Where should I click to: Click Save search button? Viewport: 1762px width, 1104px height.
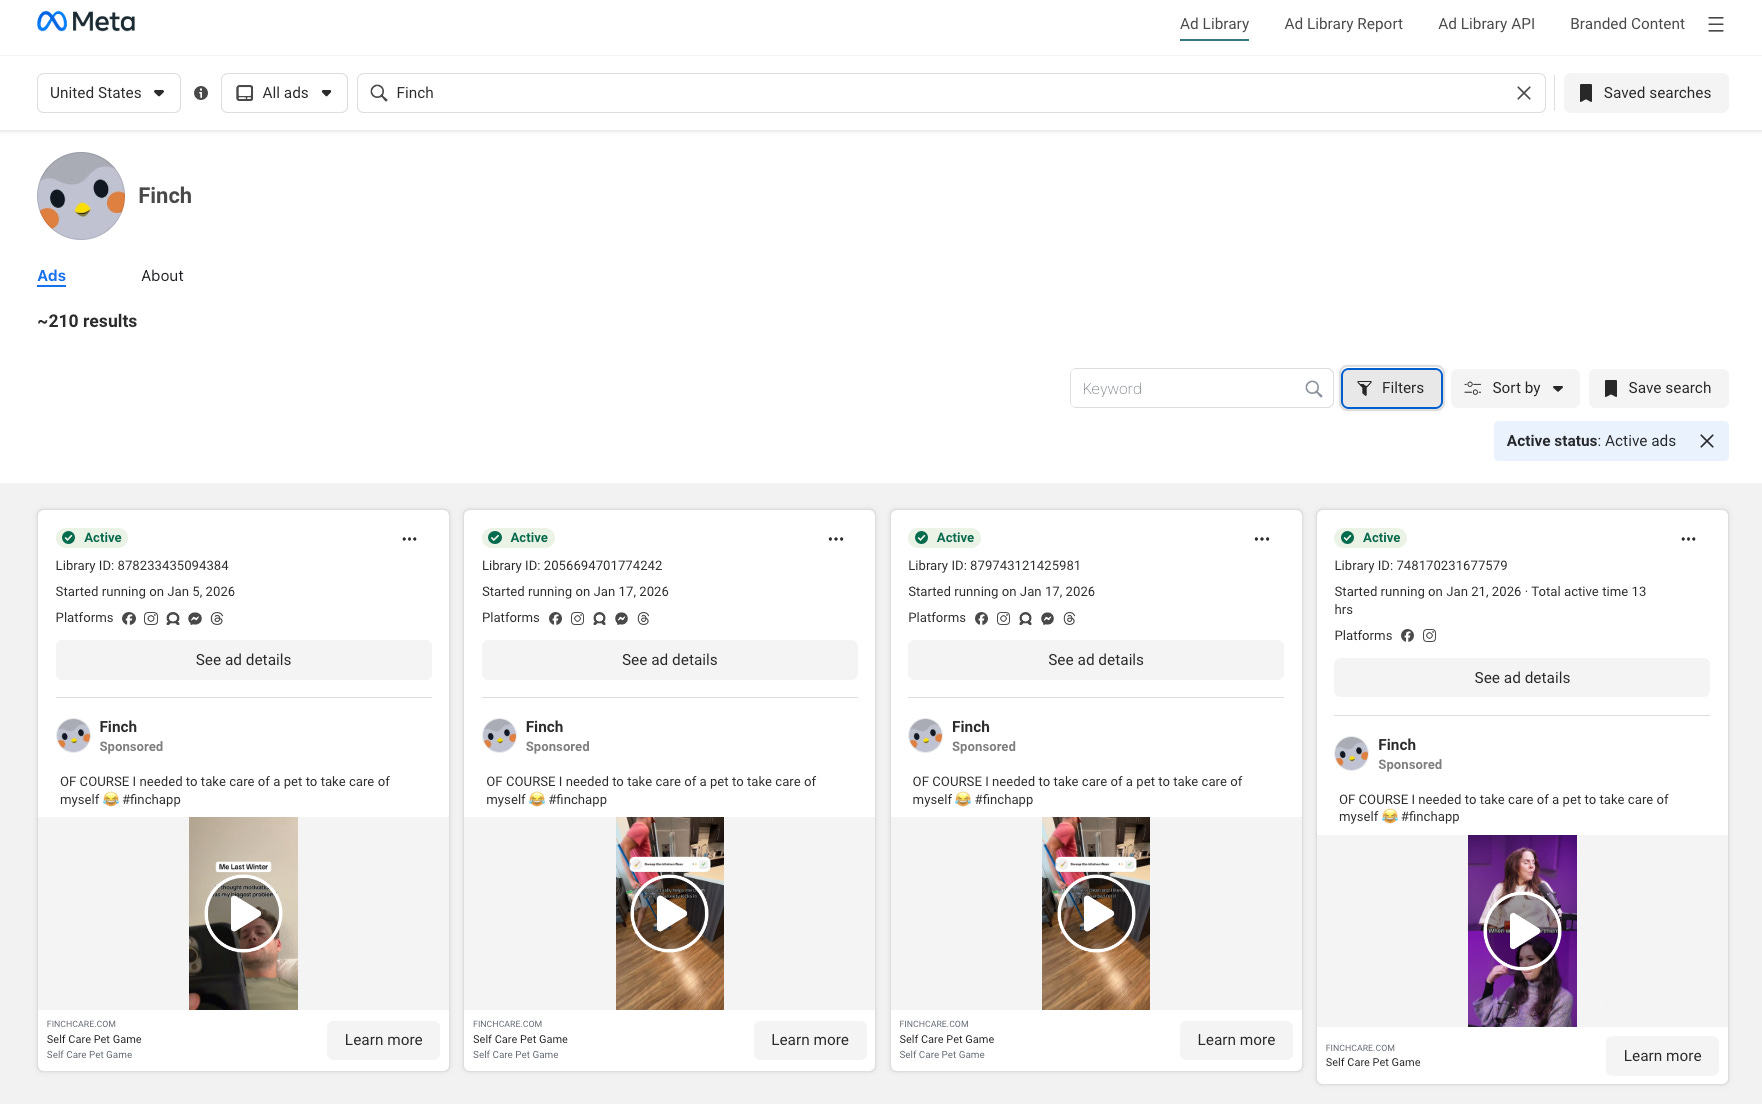(x=1658, y=388)
